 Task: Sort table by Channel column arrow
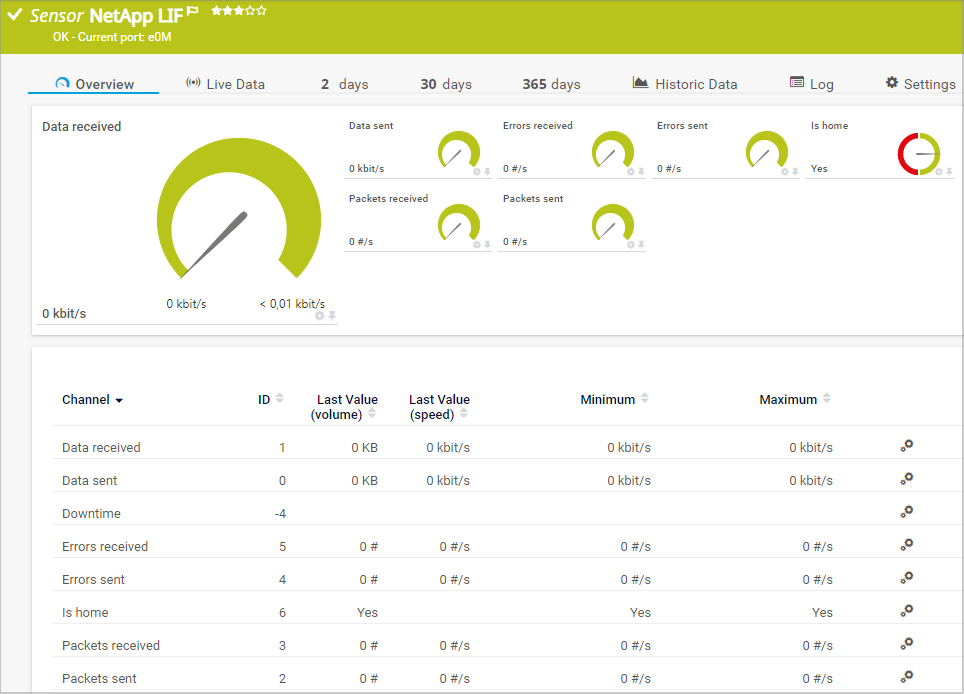coord(119,400)
